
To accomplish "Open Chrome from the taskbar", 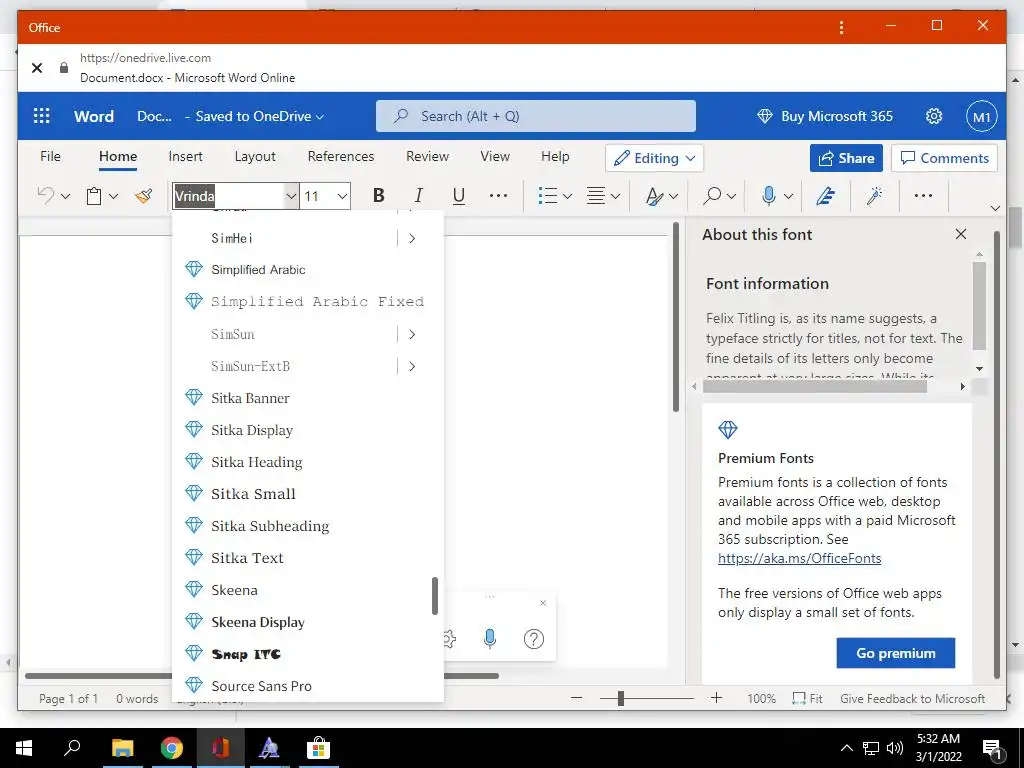I will (172, 748).
